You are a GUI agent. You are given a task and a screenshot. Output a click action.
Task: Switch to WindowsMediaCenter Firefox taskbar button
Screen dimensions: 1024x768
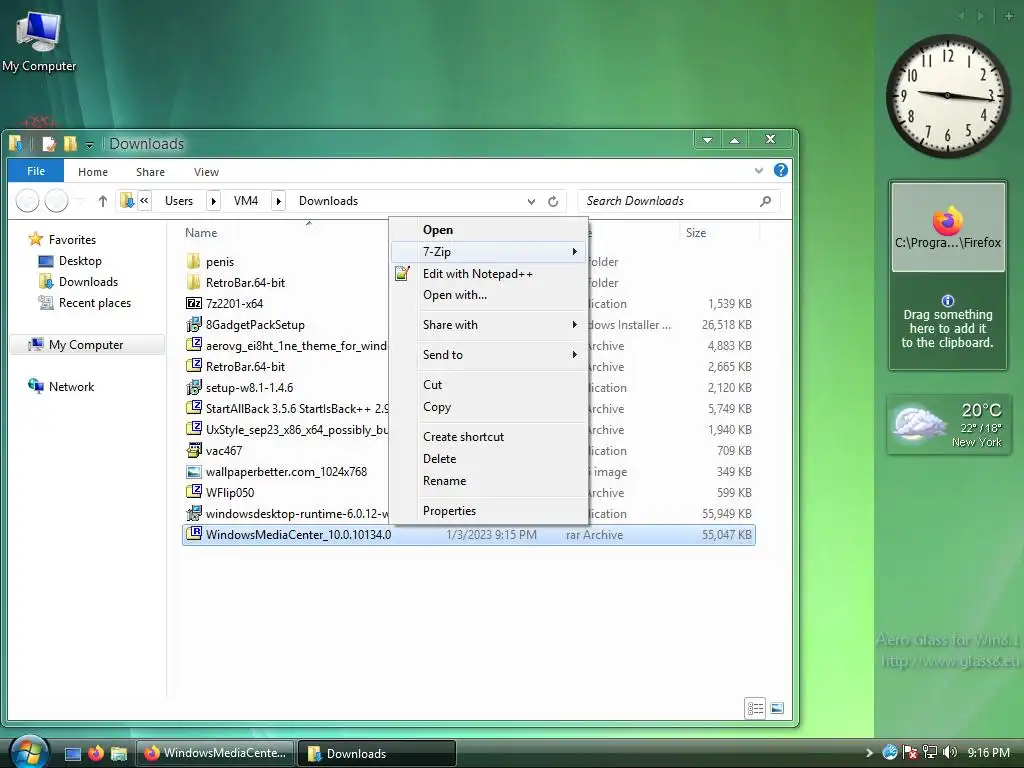[216, 753]
